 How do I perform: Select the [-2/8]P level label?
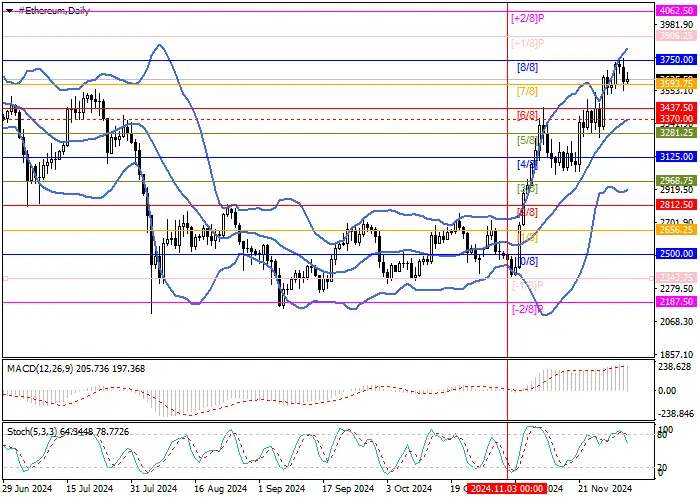[x=528, y=309]
